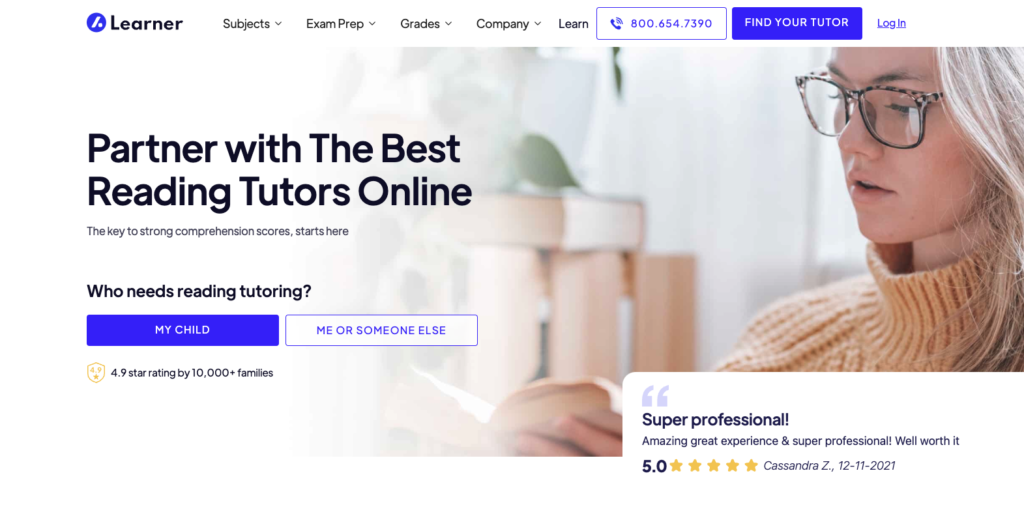Expand the Subjects dropdown chevron
Viewport: 1024px width, 529px height.
(x=278, y=24)
